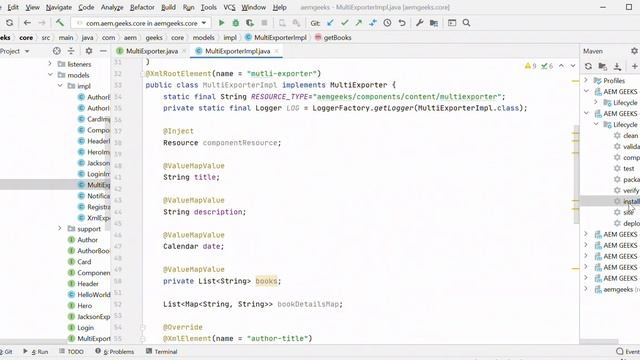Screen dimensions: 640x360
Task: Rollback changes with undo arrow icon
Action: [x=402, y=23]
